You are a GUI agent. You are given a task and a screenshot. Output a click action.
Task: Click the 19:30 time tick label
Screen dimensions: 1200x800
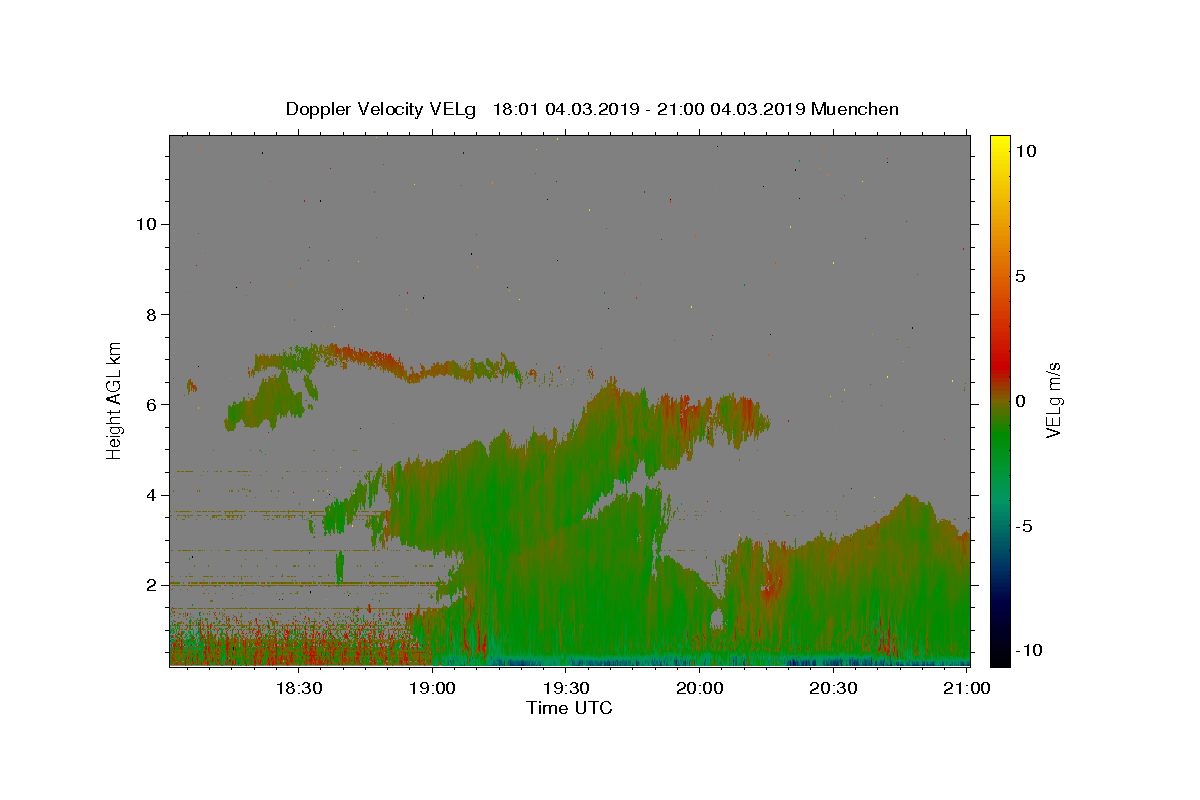tap(566, 688)
